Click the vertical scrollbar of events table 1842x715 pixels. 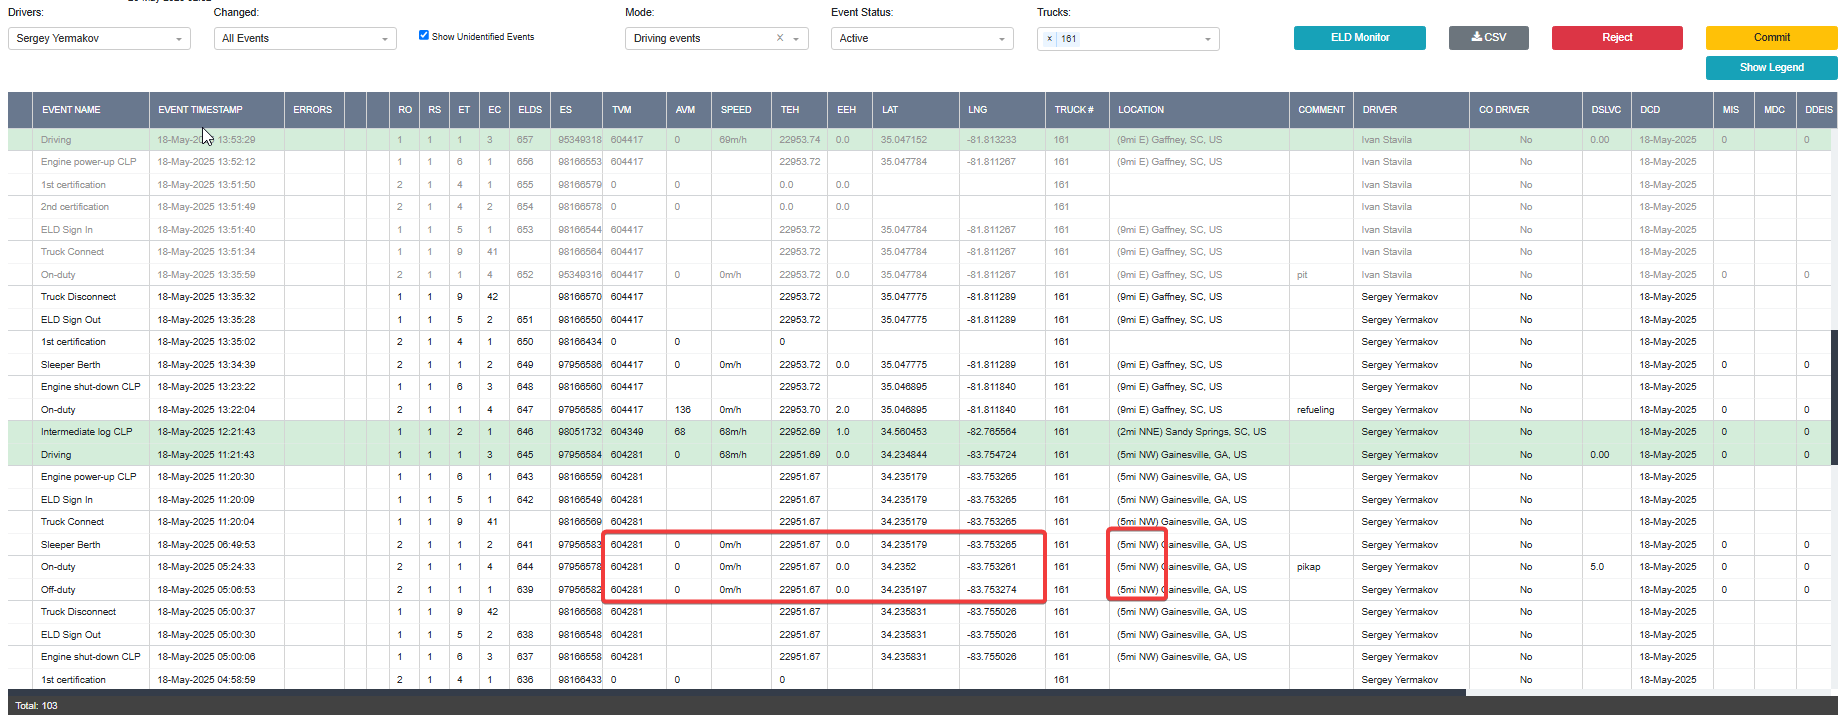click(1834, 398)
